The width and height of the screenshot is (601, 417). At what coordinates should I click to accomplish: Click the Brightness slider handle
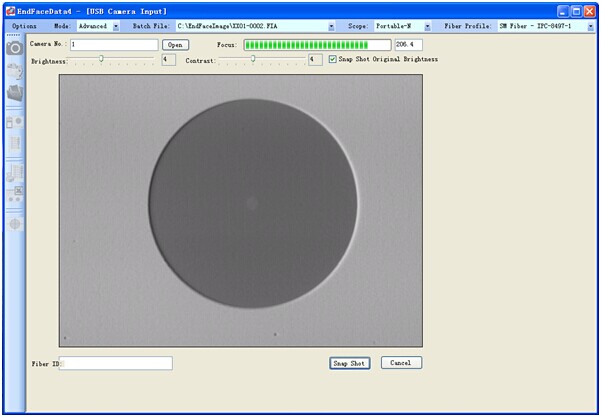click(x=100, y=59)
